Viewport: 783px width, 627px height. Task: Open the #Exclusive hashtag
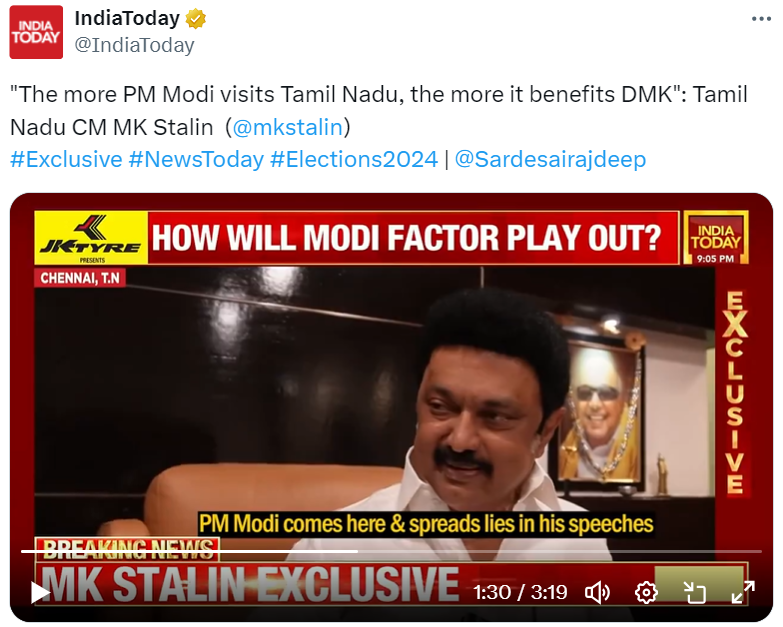[66, 159]
